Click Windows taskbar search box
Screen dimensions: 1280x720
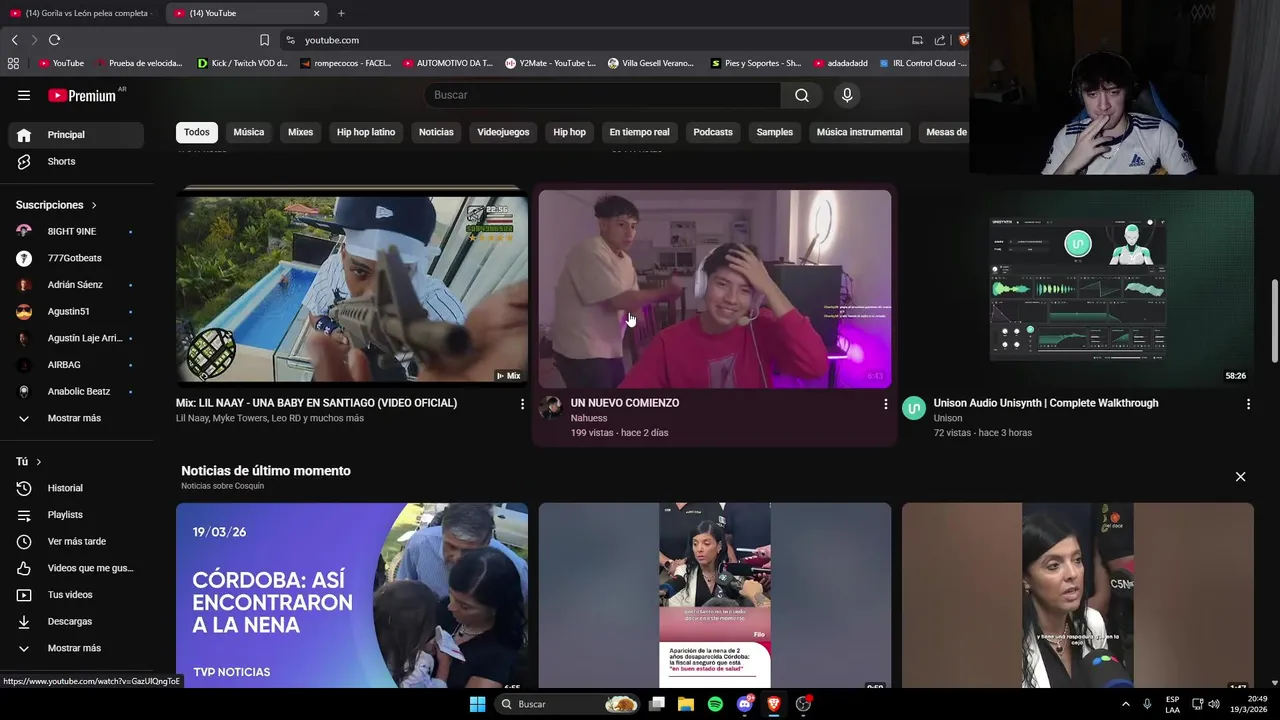(x=568, y=704)
